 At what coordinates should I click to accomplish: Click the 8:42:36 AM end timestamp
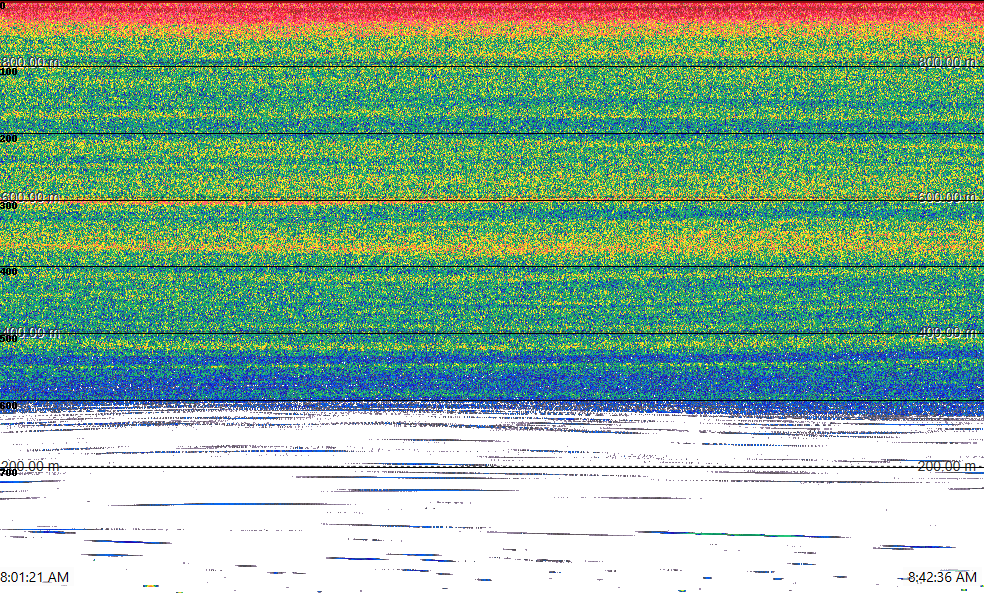click(x=943, y=577)
